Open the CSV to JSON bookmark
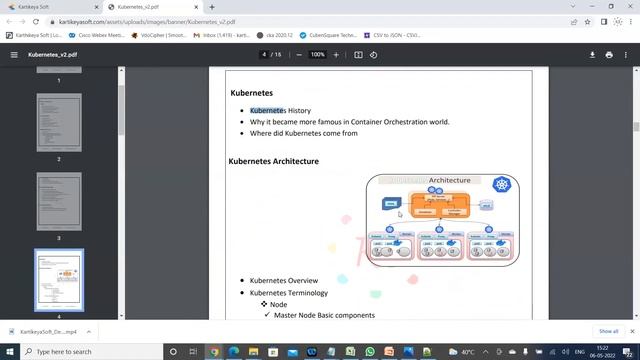Viewport: 640px width, 360px height. pos(392,36)
